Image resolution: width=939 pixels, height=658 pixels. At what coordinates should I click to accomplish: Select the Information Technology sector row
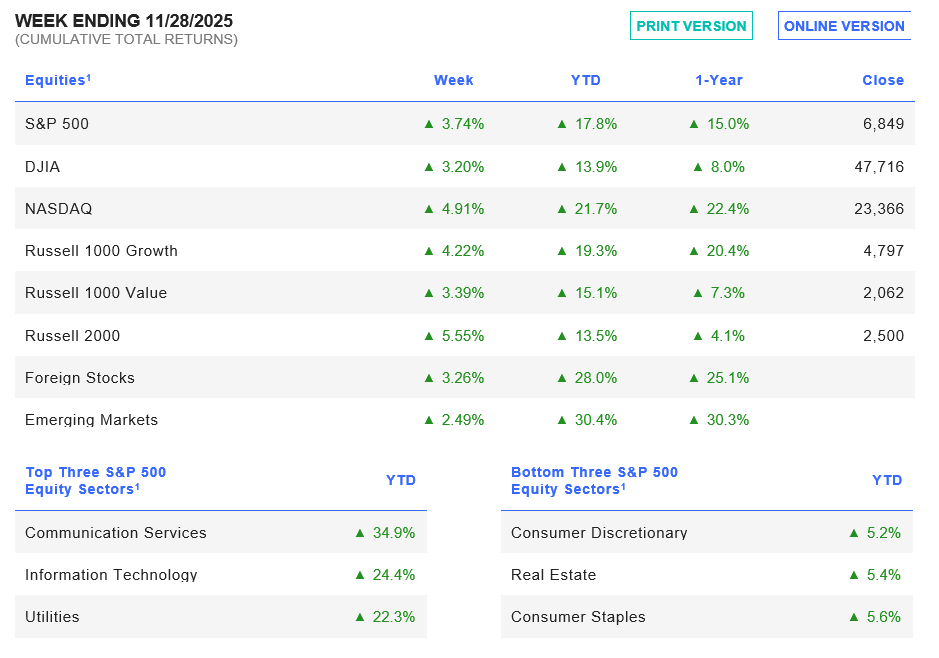coord(221,574)
